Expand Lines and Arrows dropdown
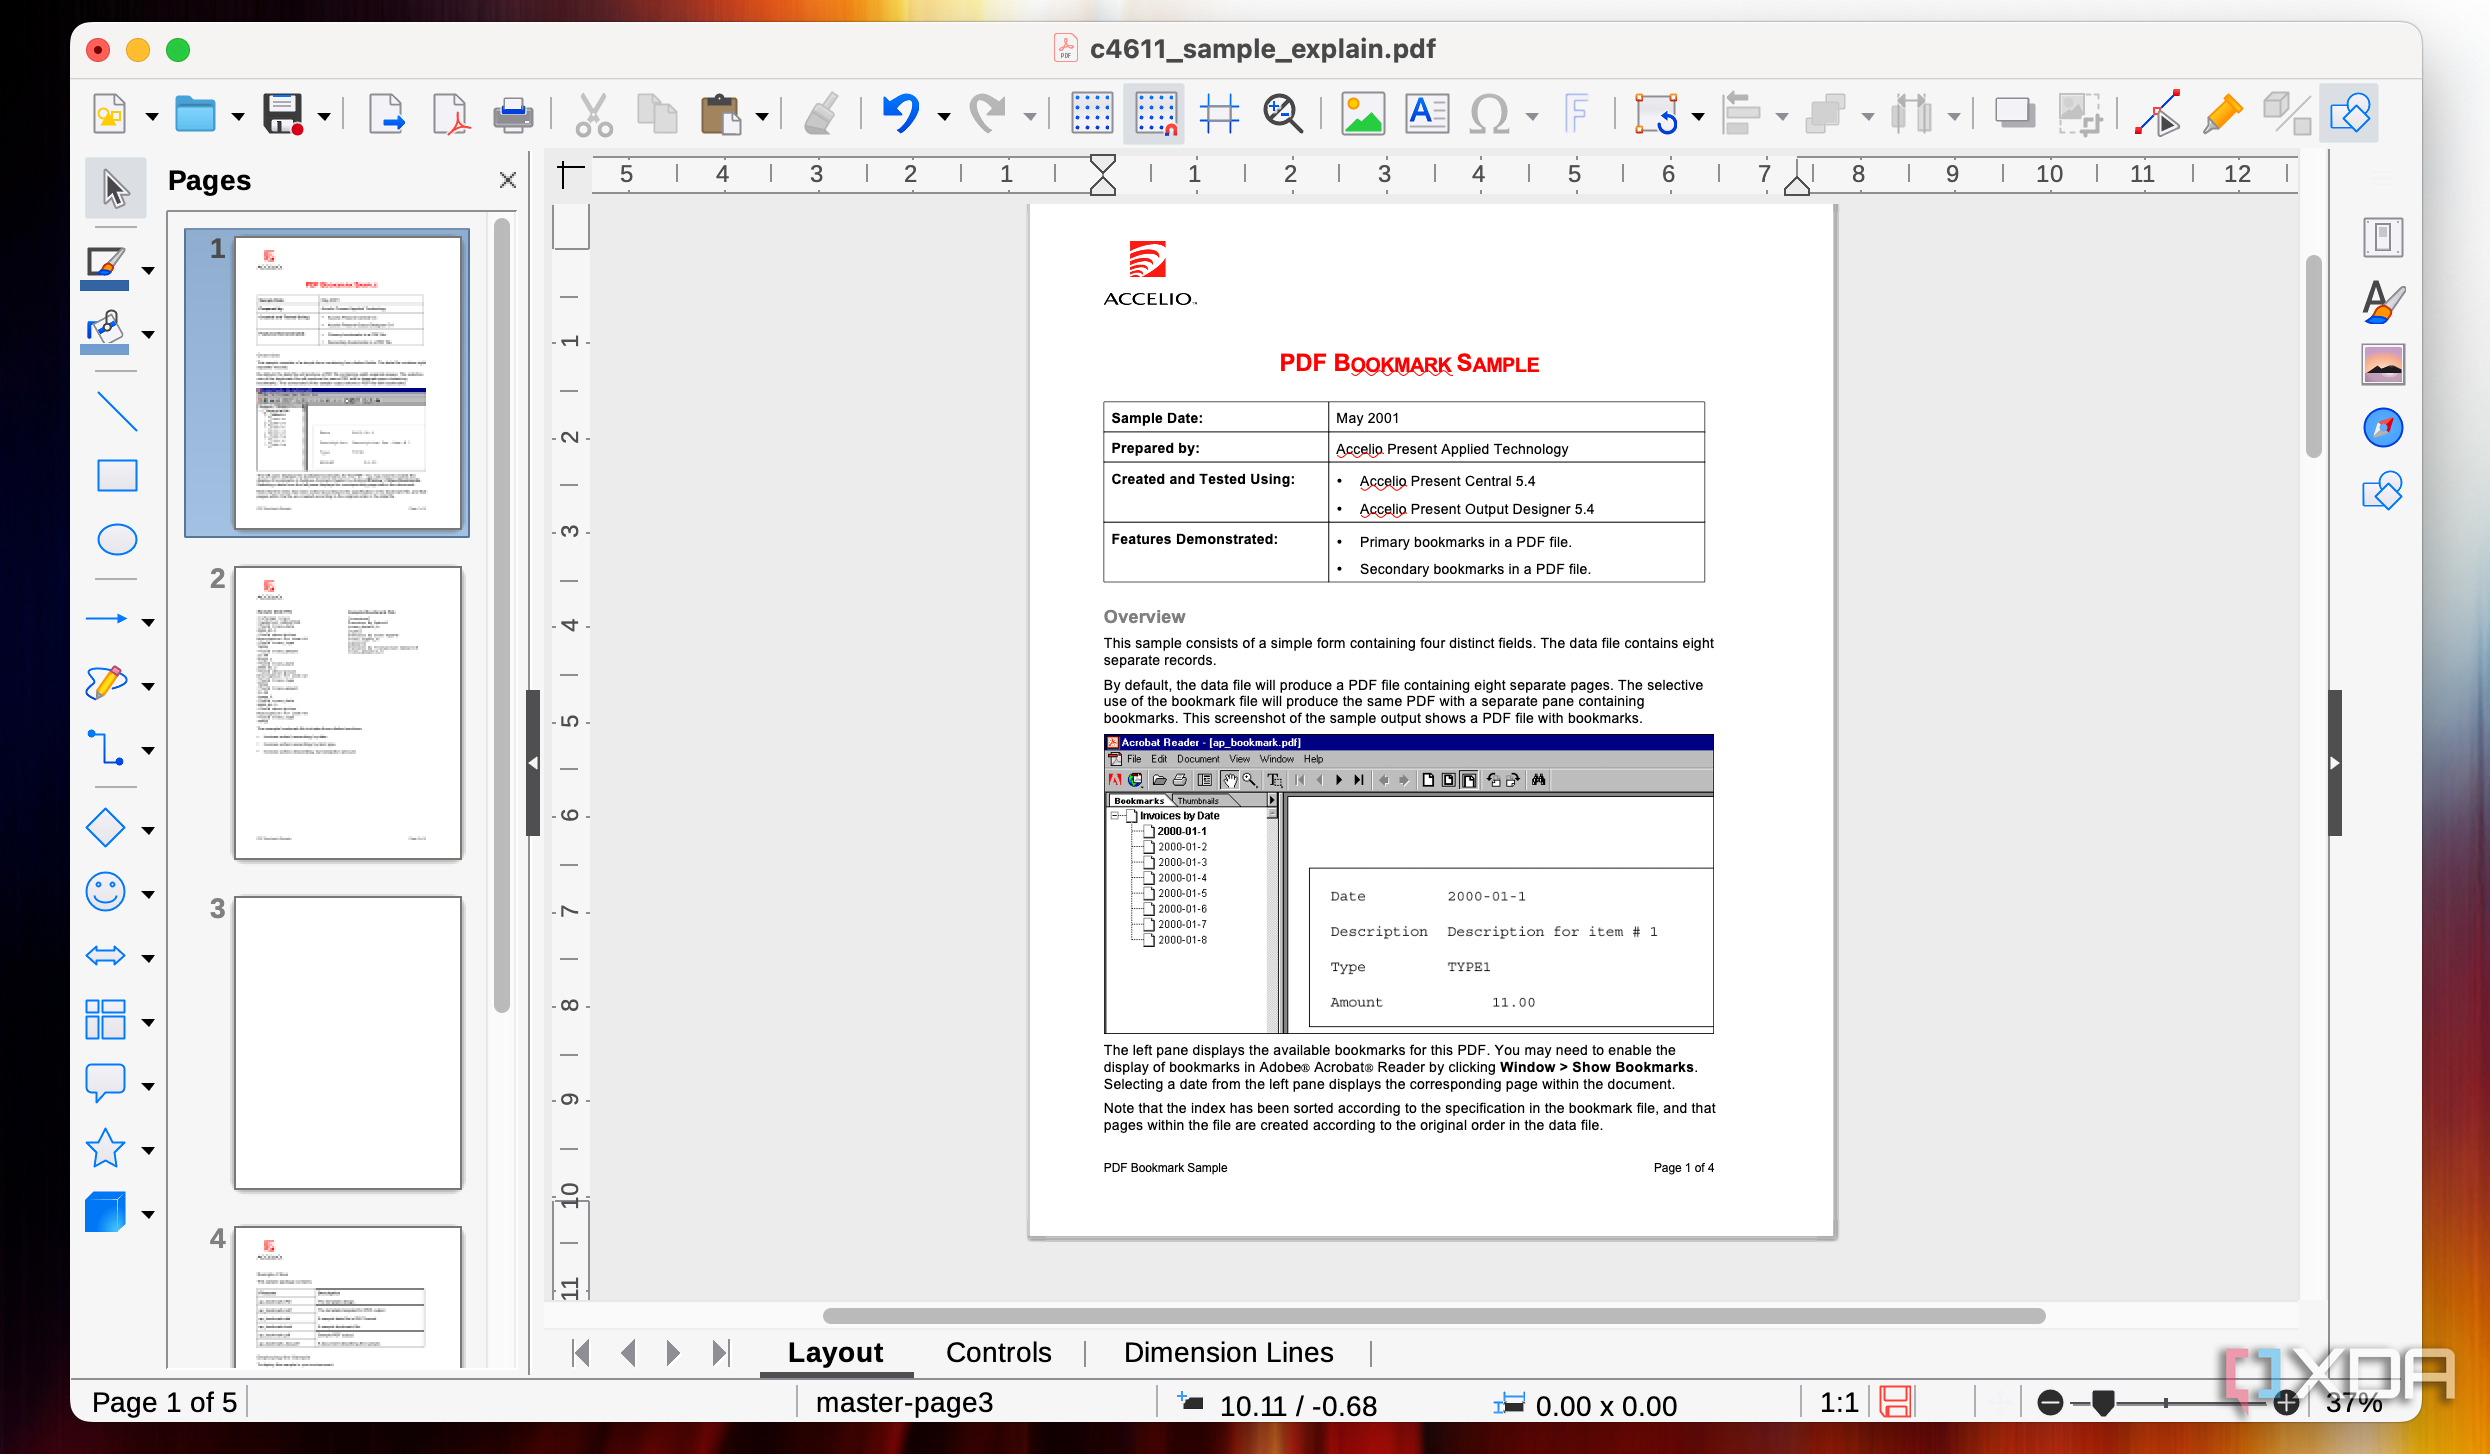Viewport: 2490px width, 1454px height. [148, 622]
